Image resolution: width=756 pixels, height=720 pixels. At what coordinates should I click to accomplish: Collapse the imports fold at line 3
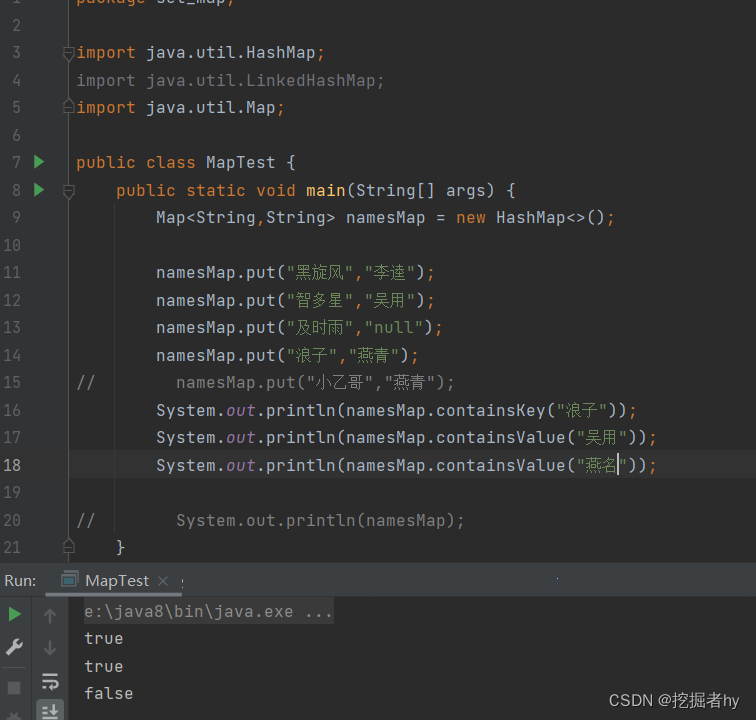(68, 53)
